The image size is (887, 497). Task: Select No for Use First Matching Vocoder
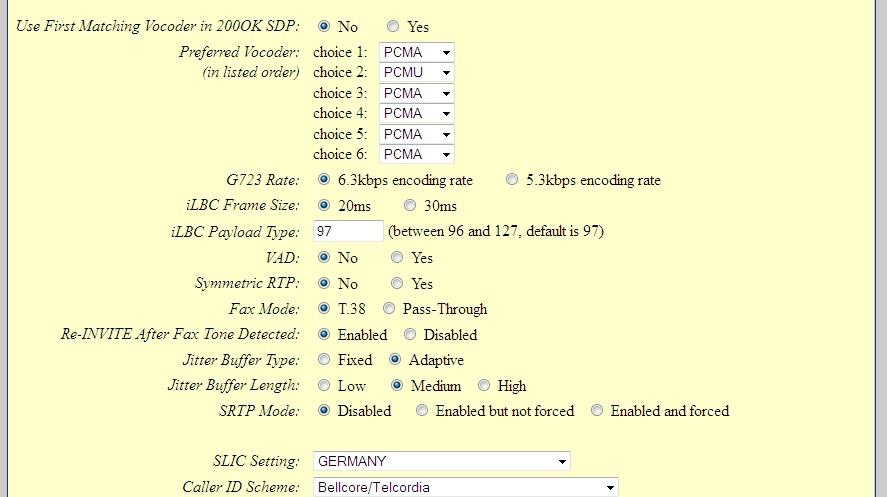324,26
